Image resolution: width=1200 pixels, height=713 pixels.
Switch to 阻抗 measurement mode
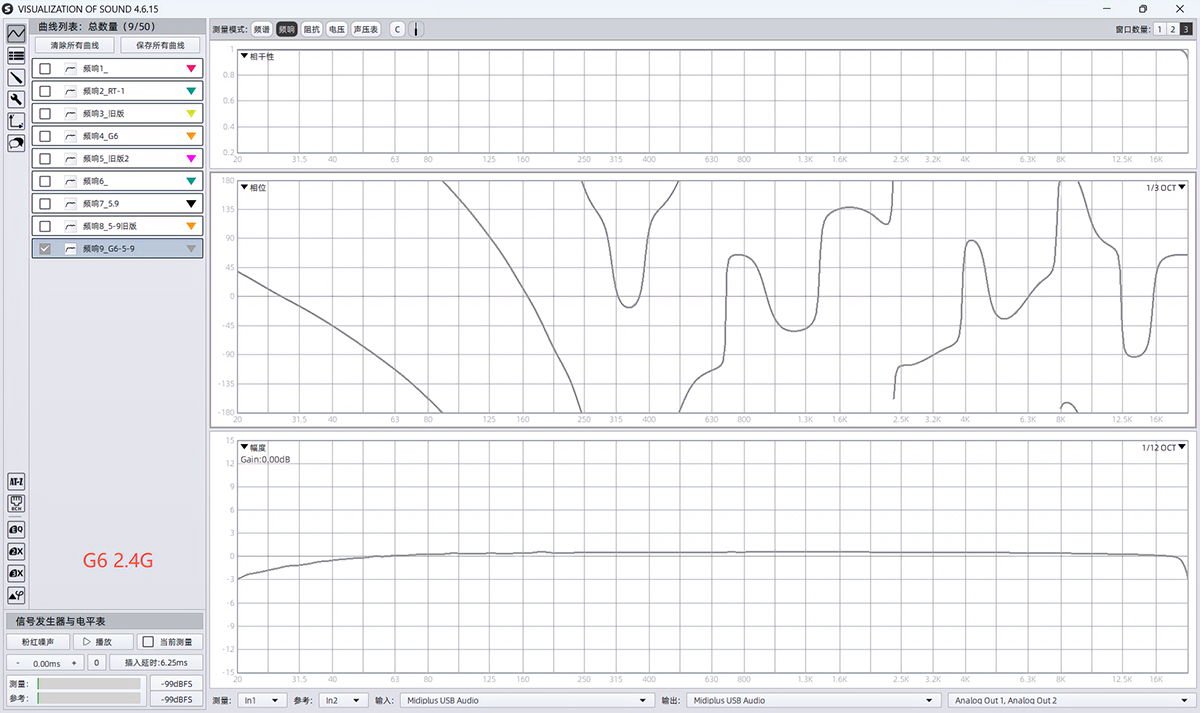pyautogui.click(x=312, y=29)
